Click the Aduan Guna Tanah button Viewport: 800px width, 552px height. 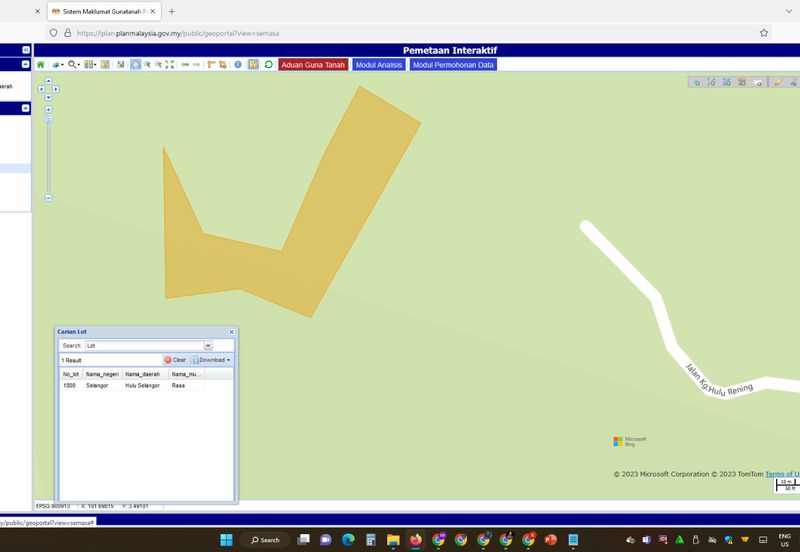click(313, 64)
